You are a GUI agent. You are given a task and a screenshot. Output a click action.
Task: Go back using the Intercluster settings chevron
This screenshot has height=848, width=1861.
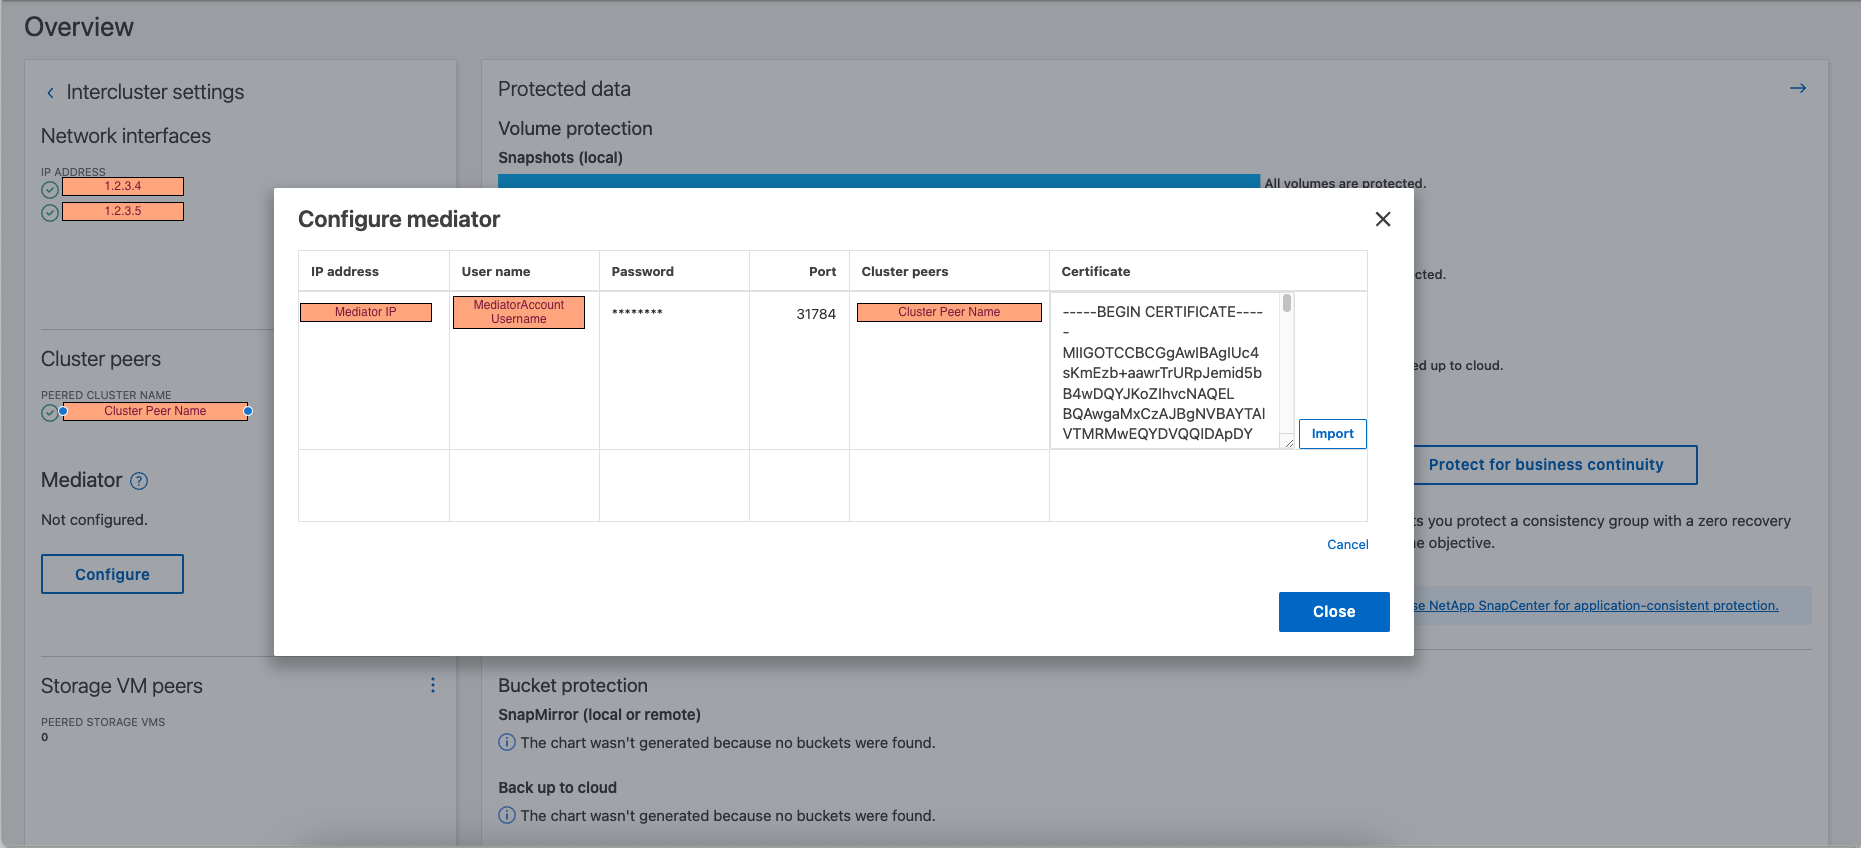click(x=50, y=93)
